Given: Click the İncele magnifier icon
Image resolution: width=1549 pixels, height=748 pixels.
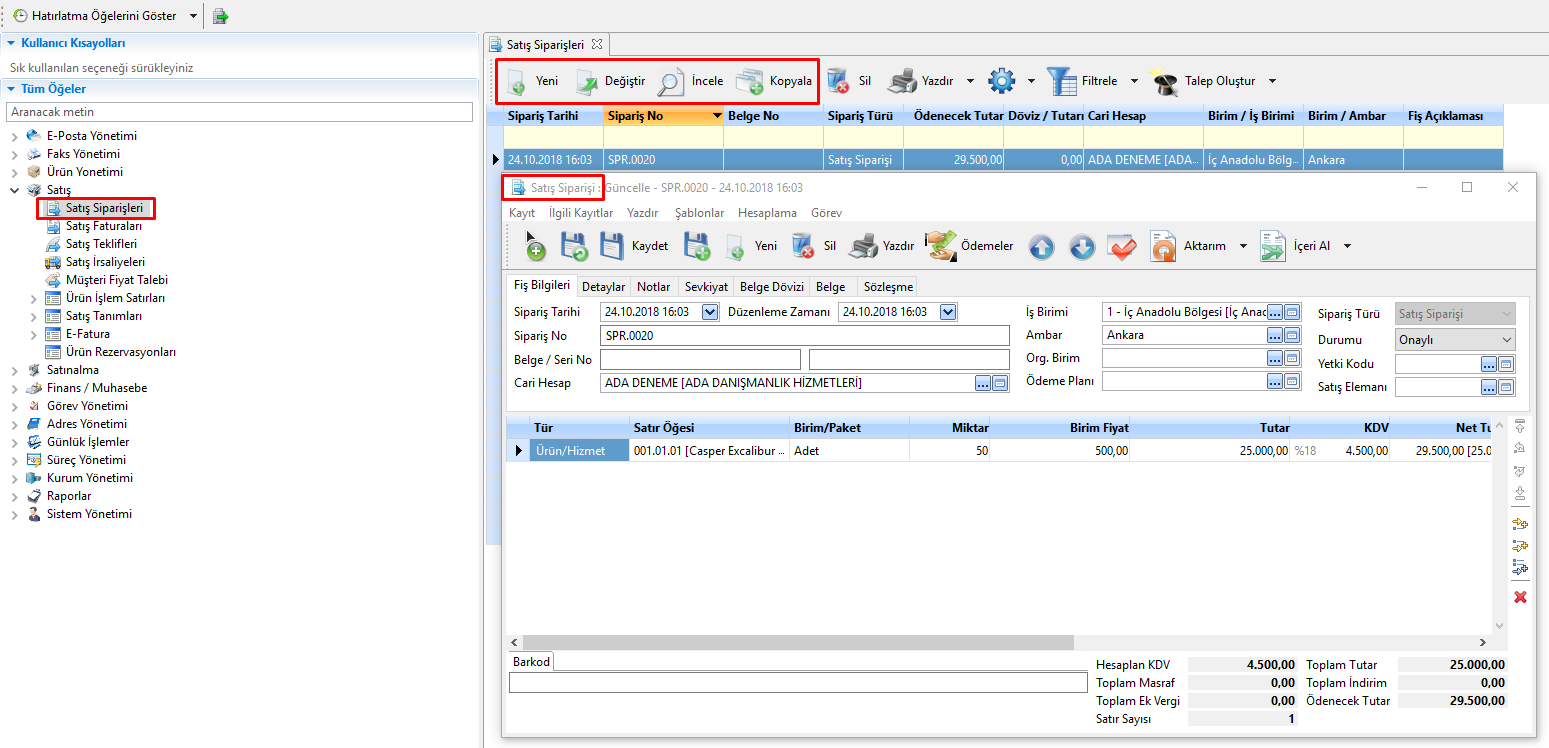Looking at the screenshot, I should tap(670, 81).
